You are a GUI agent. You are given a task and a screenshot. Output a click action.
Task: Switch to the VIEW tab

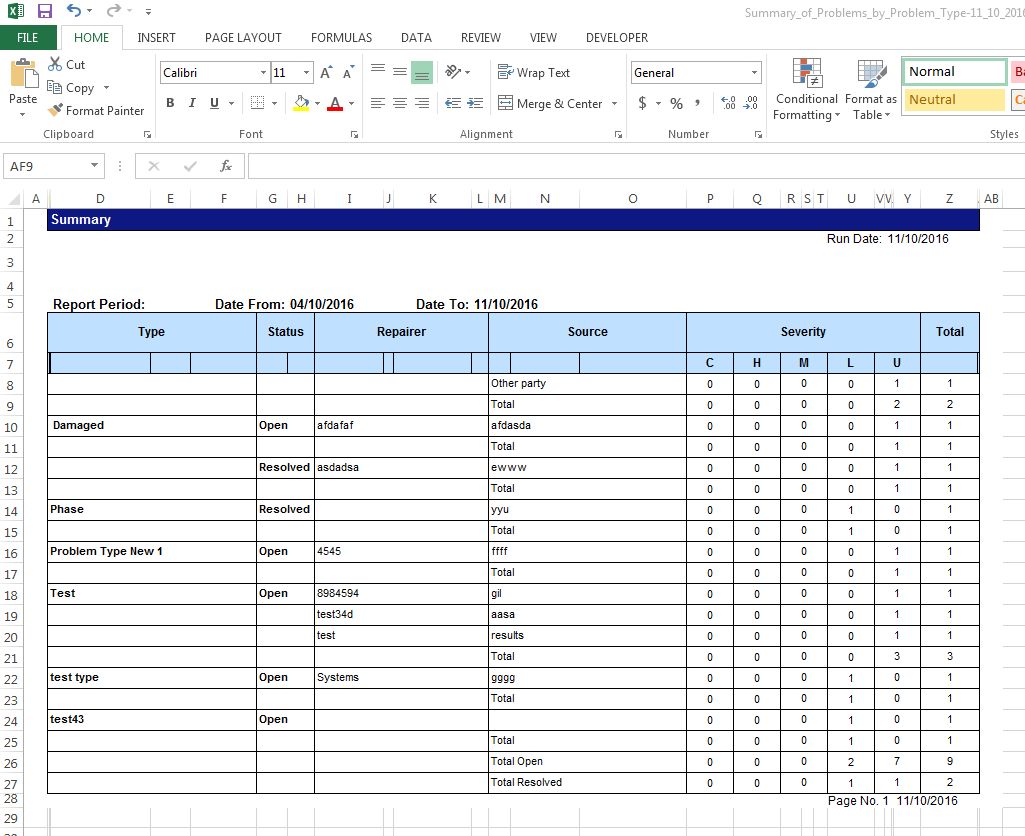(x=543, y=37)
